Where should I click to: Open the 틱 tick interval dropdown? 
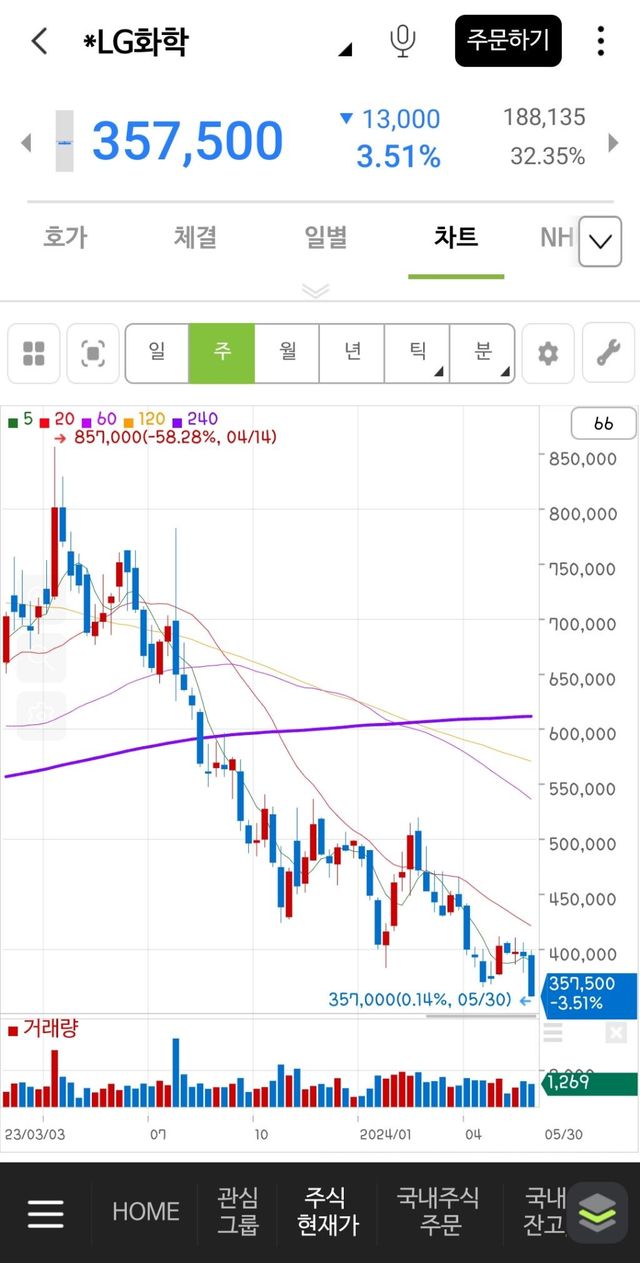[417, 353]
